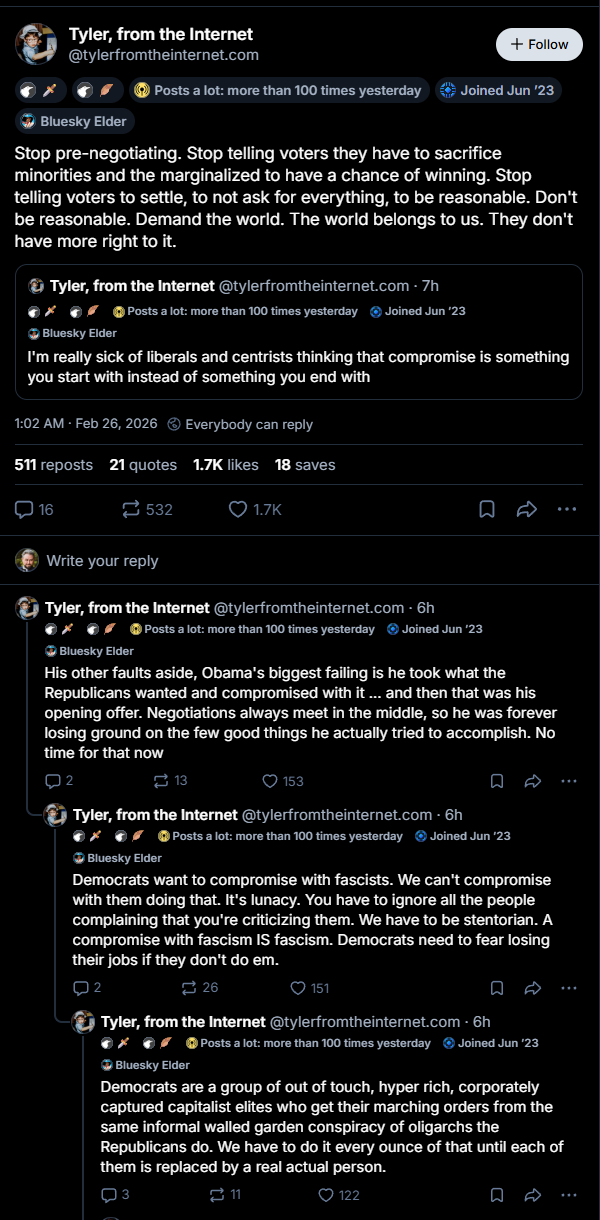Click the Write your reply field
The height and width of the screenshot is (1220, 600).
tap(102, 561)
